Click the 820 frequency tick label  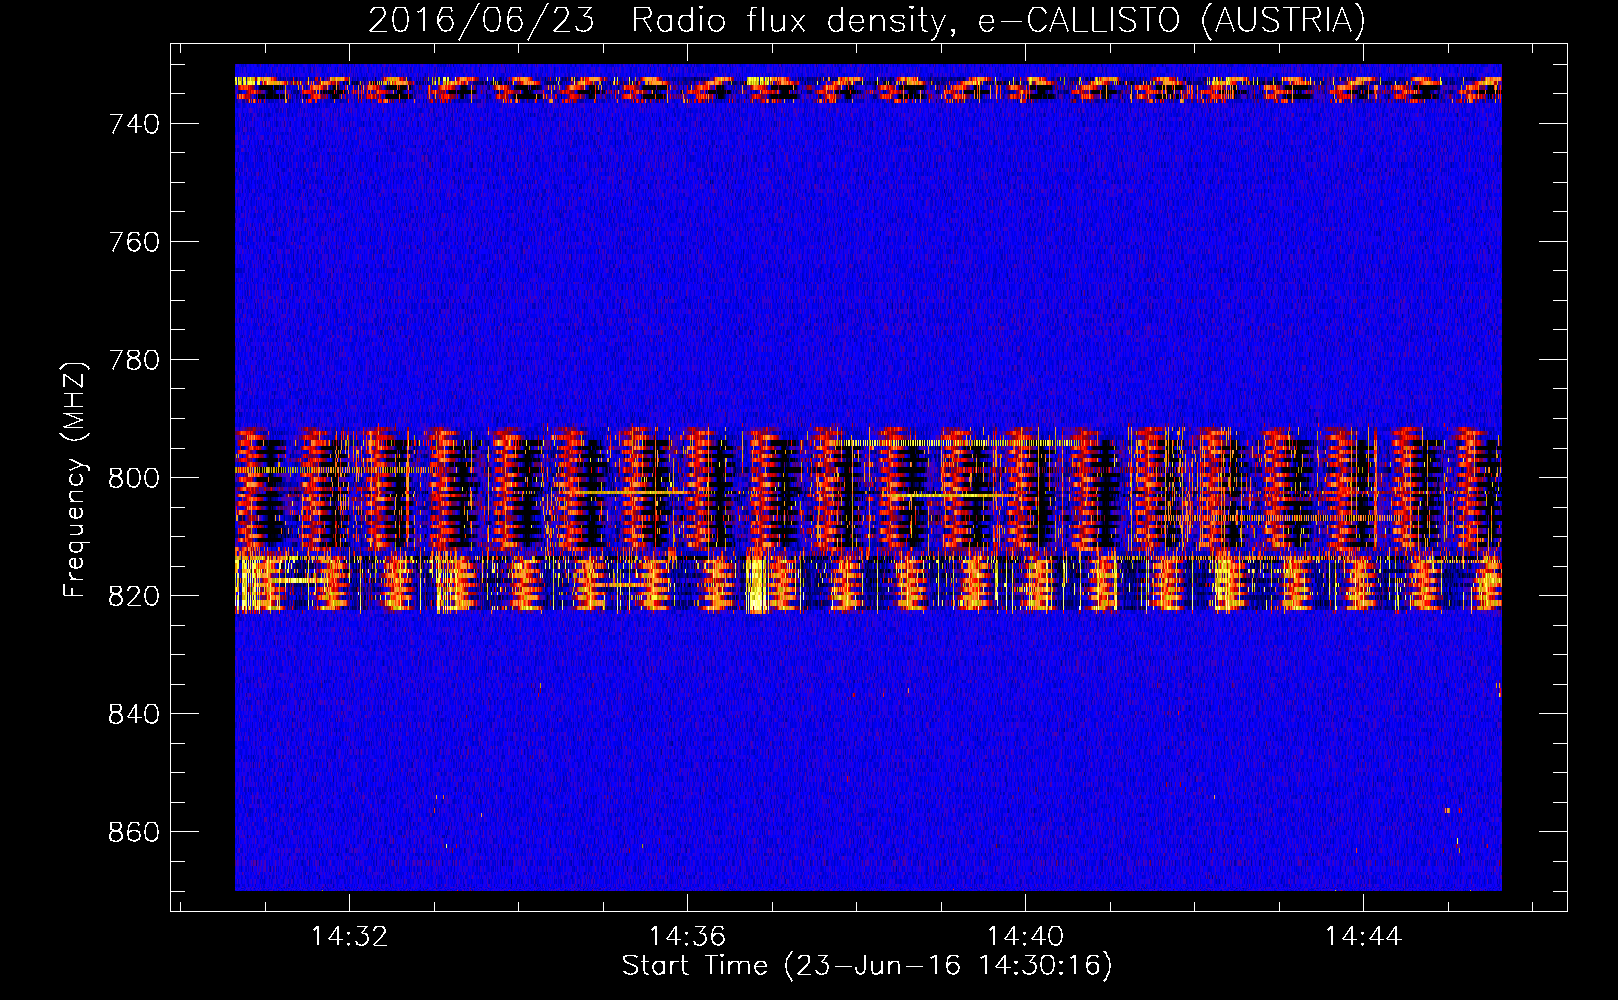click(x=134, y=596)
